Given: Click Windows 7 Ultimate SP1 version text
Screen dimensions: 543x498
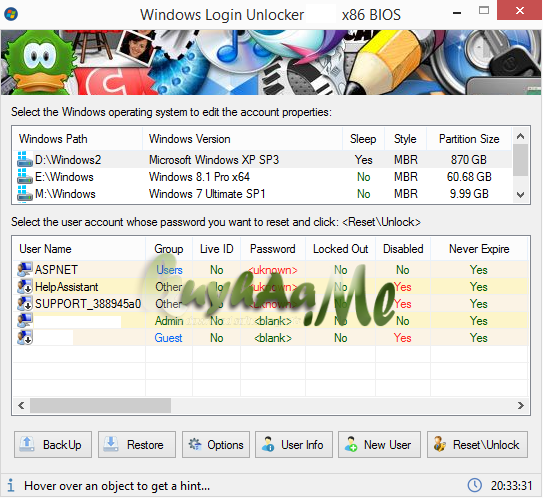Looking at the screenshot, I should coord(207,194).
